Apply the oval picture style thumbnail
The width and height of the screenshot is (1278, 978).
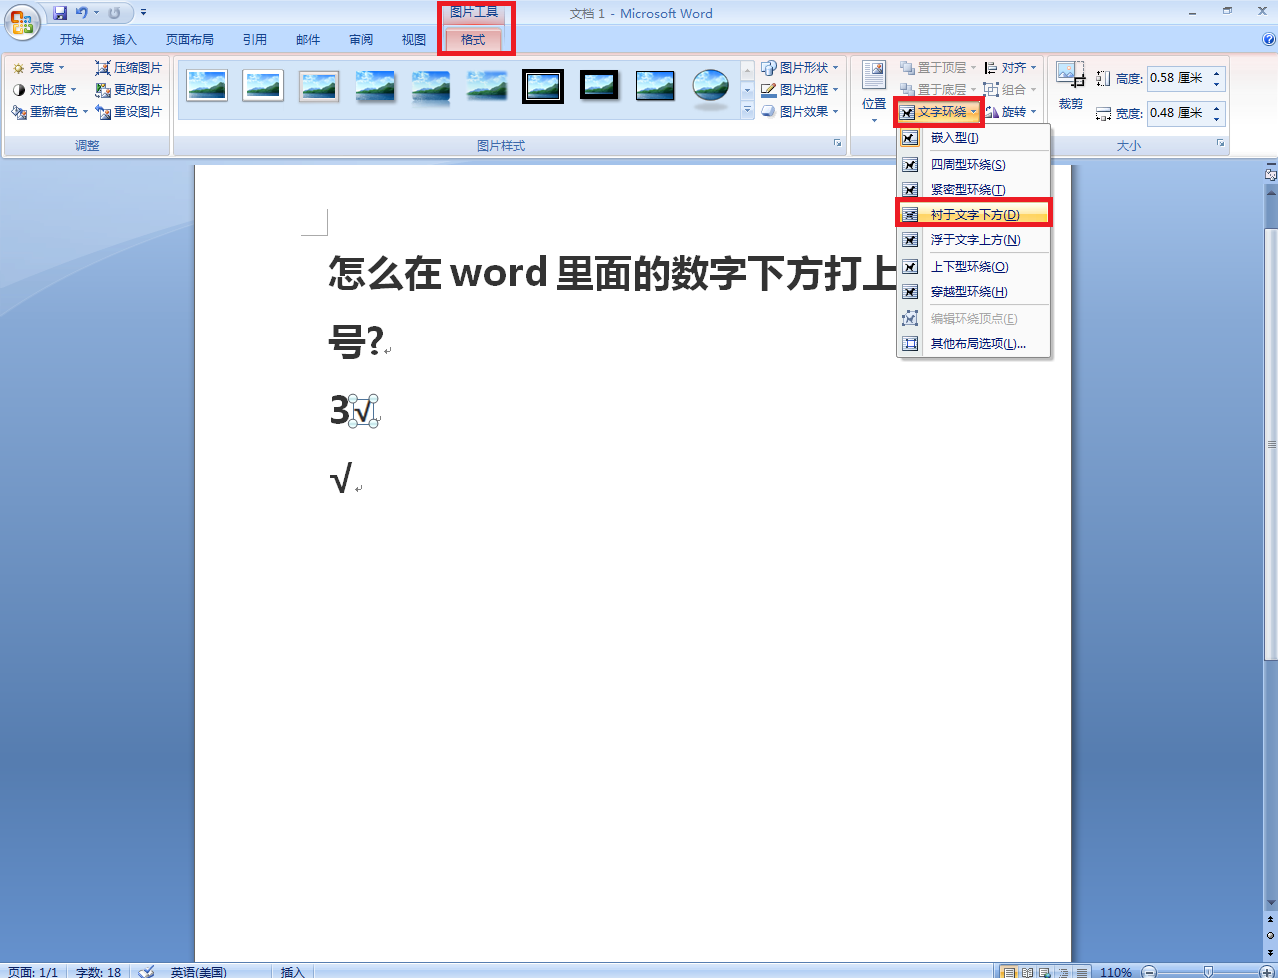[x=711, y=85]
